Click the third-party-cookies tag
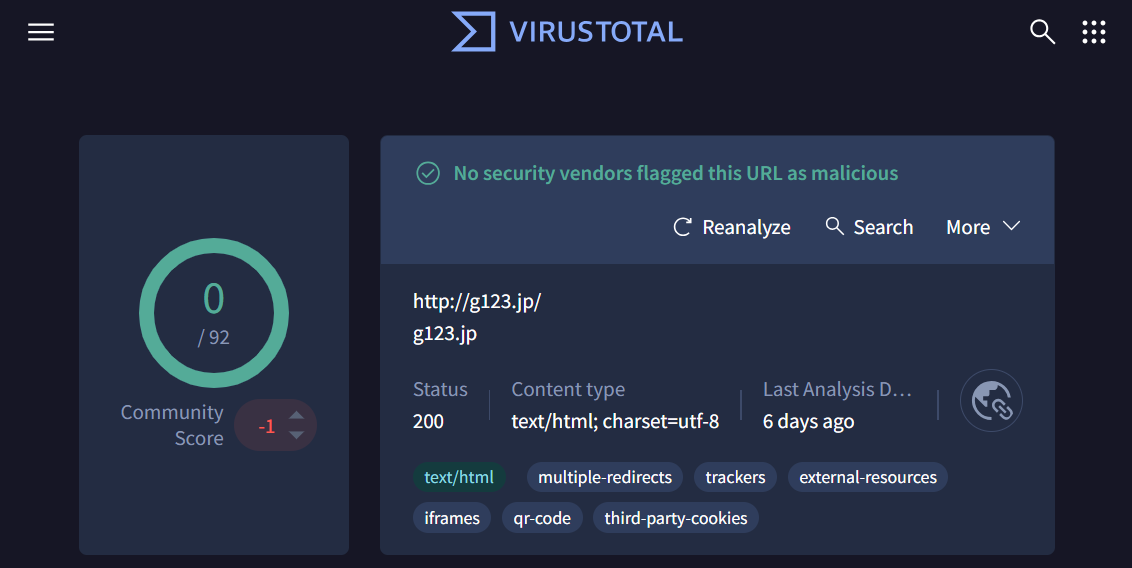The width and height of the screenshot is (1132, 568). coord(676,518)
